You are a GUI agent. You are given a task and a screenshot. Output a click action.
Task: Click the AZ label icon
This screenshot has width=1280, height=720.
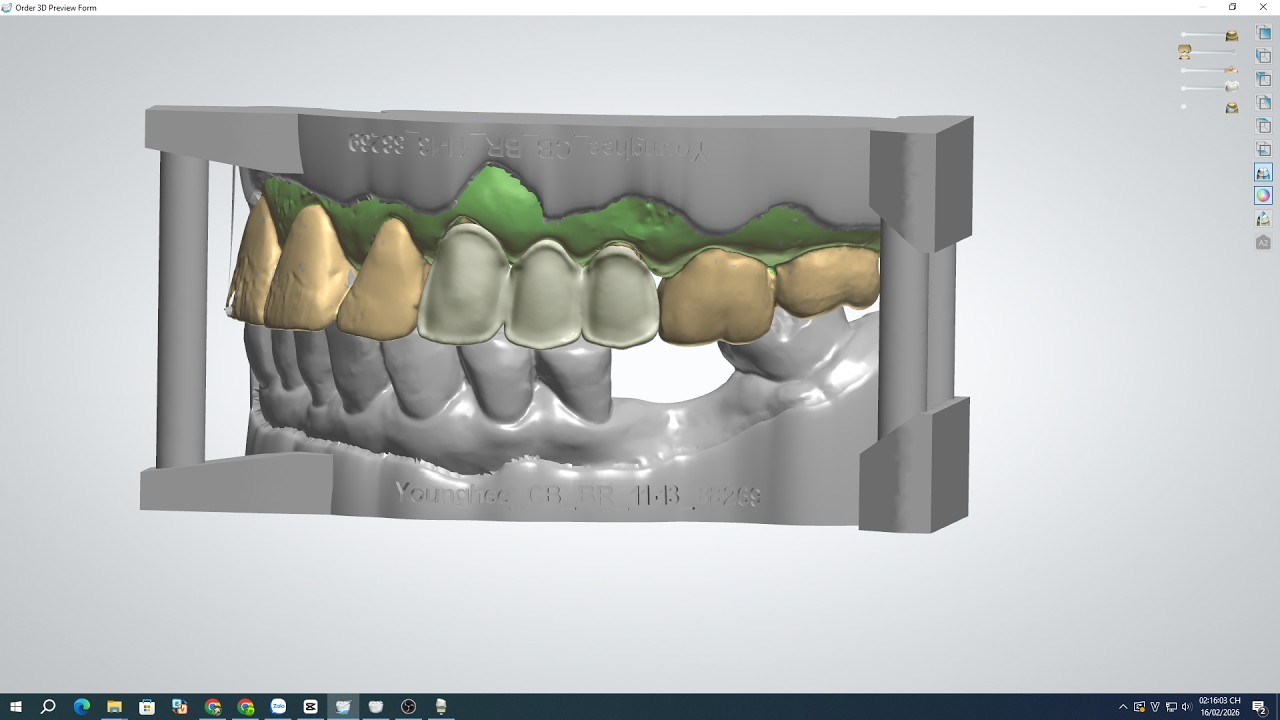click(1264, 242)
